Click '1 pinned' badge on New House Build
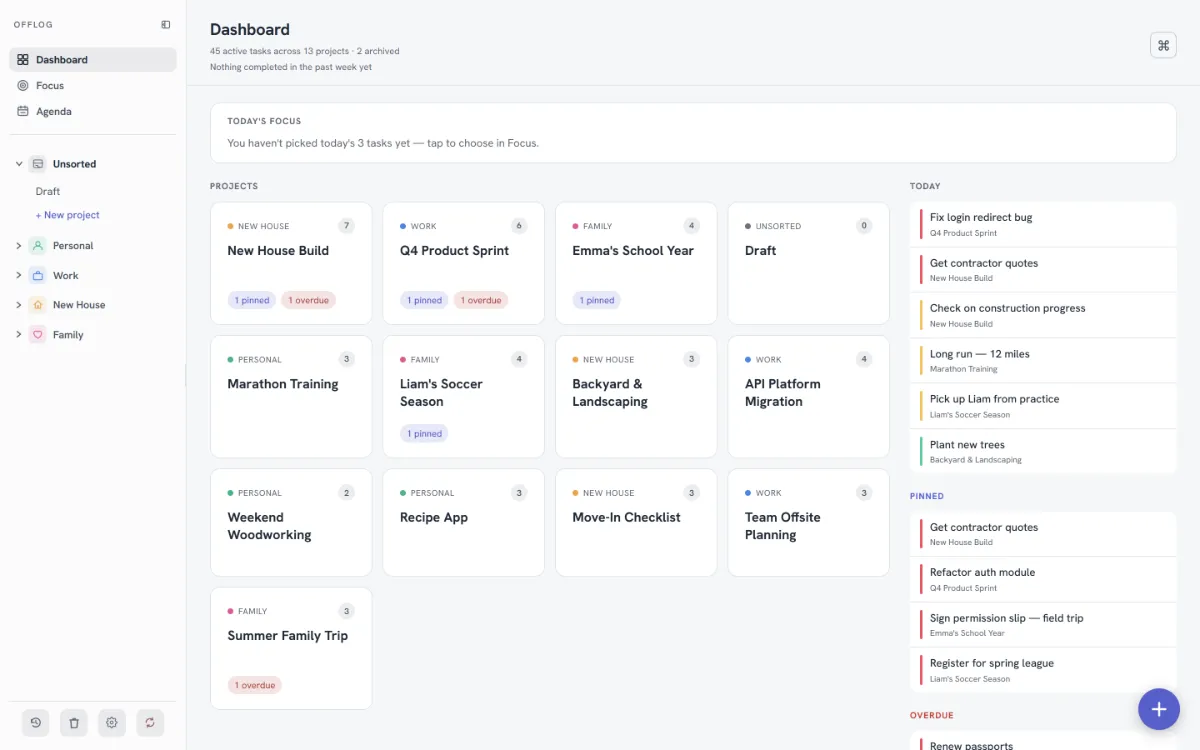1200x750 pixels. point(252,300)
